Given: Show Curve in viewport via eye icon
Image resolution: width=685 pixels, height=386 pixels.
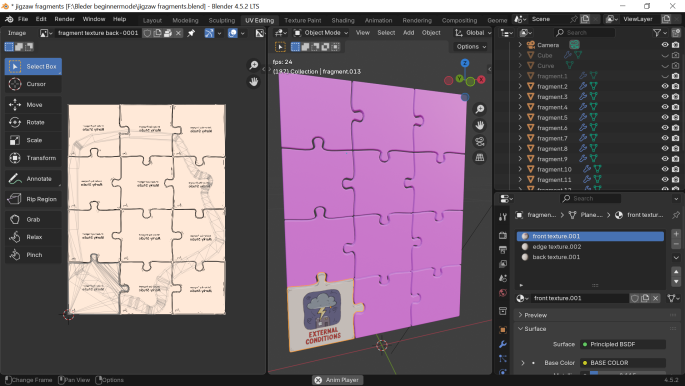Looking at the screenshot, I should 665,66.
